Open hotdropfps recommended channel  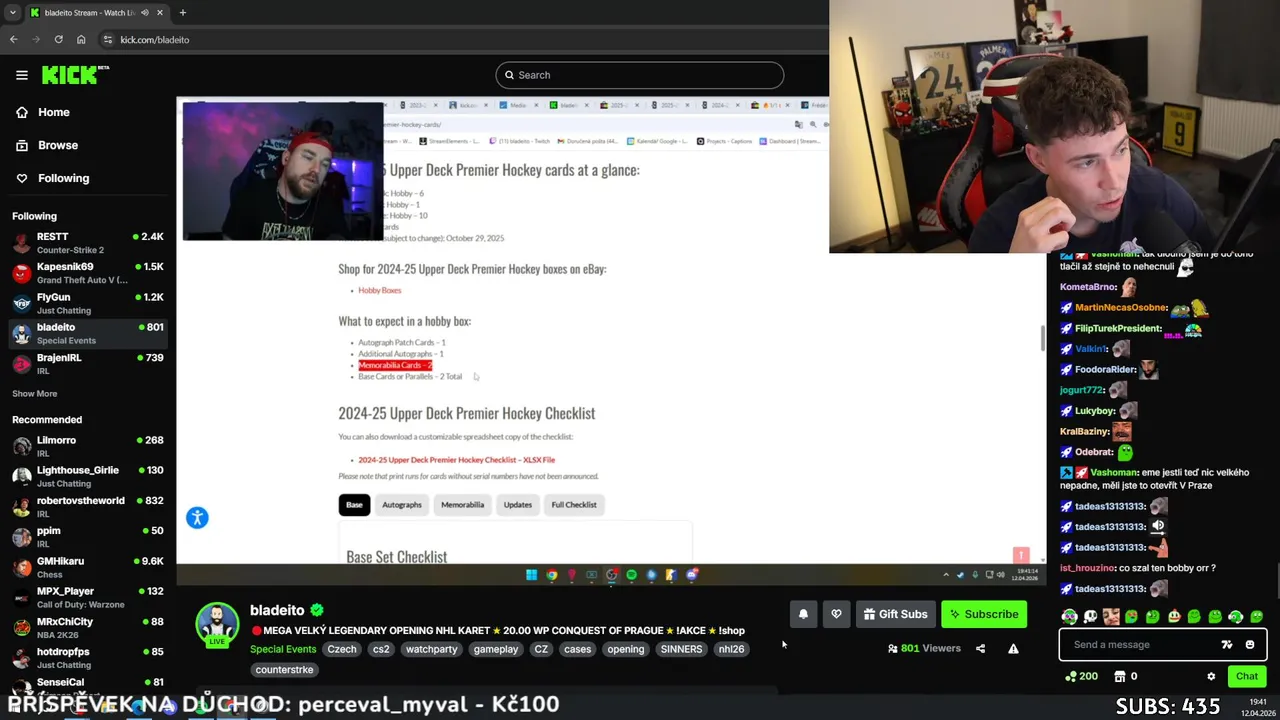click(x=88, y=657)
